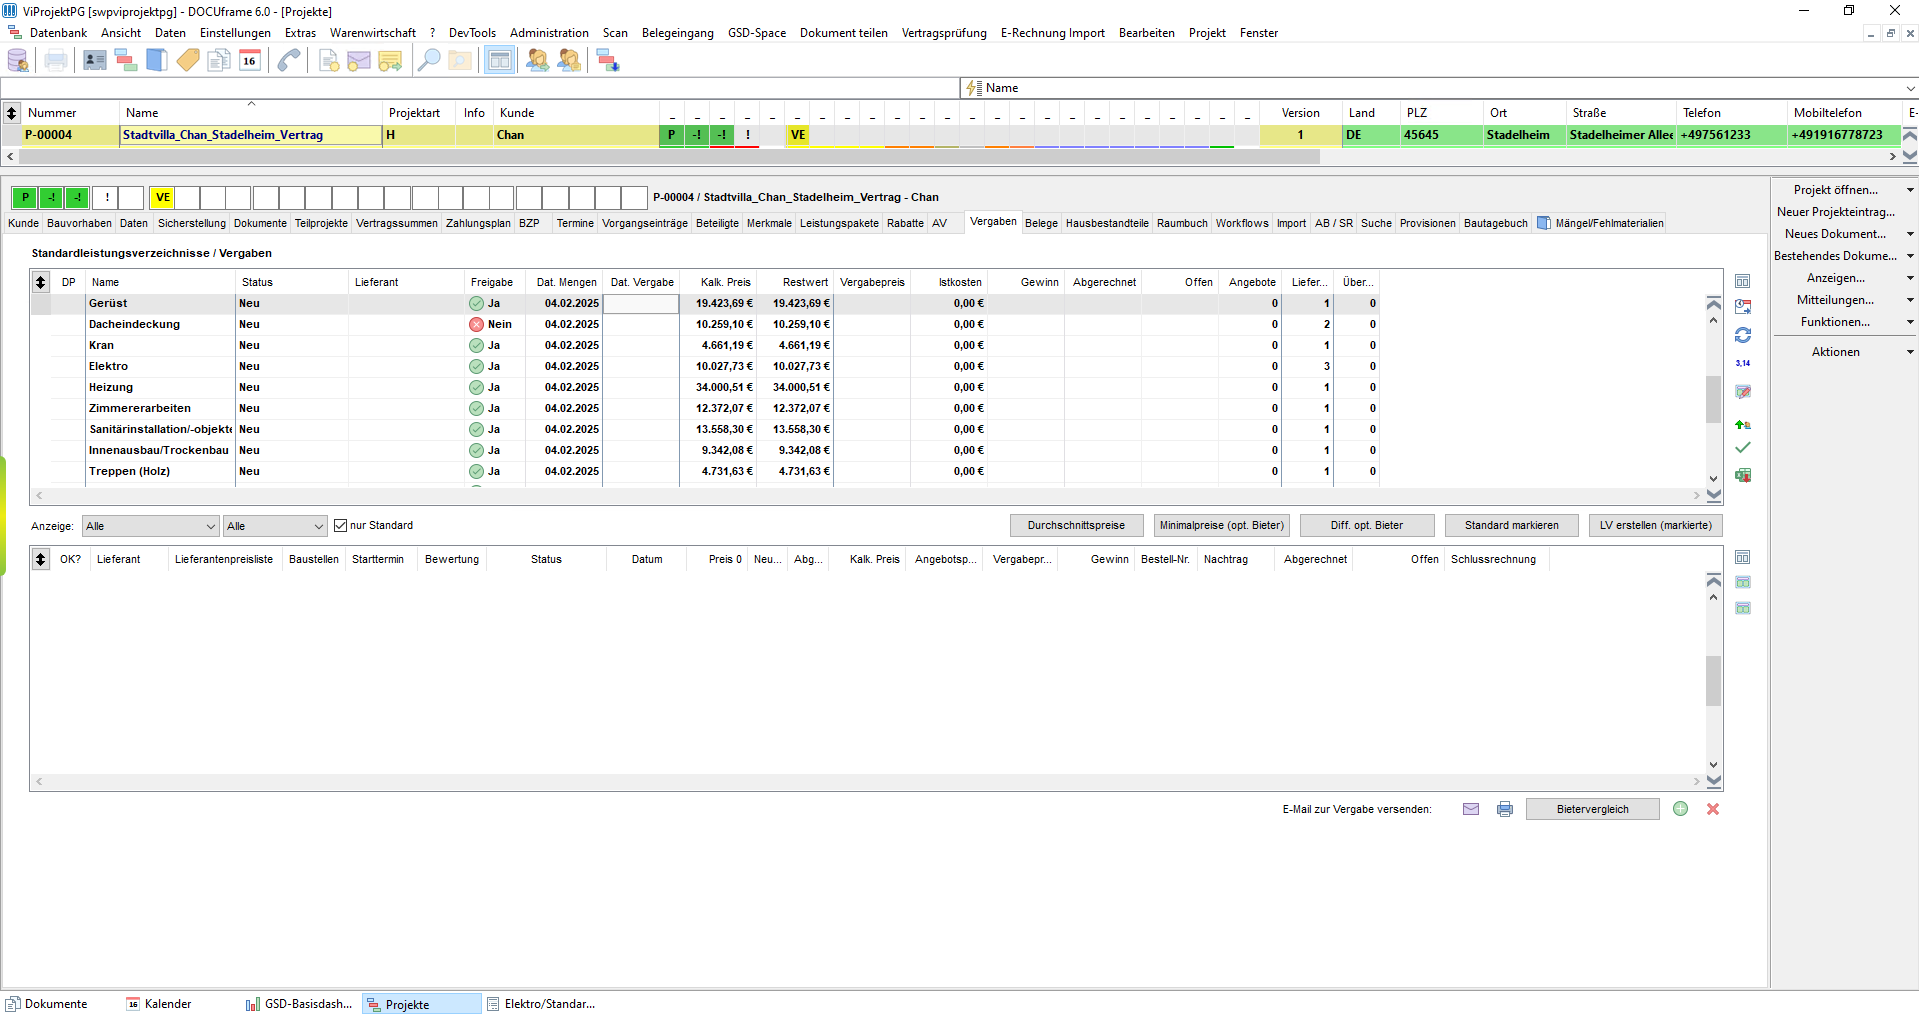The width and height of the screenshot is (1919, 1014).
Task: Click the green add circle icon
Action: (x=1681, y=809)
